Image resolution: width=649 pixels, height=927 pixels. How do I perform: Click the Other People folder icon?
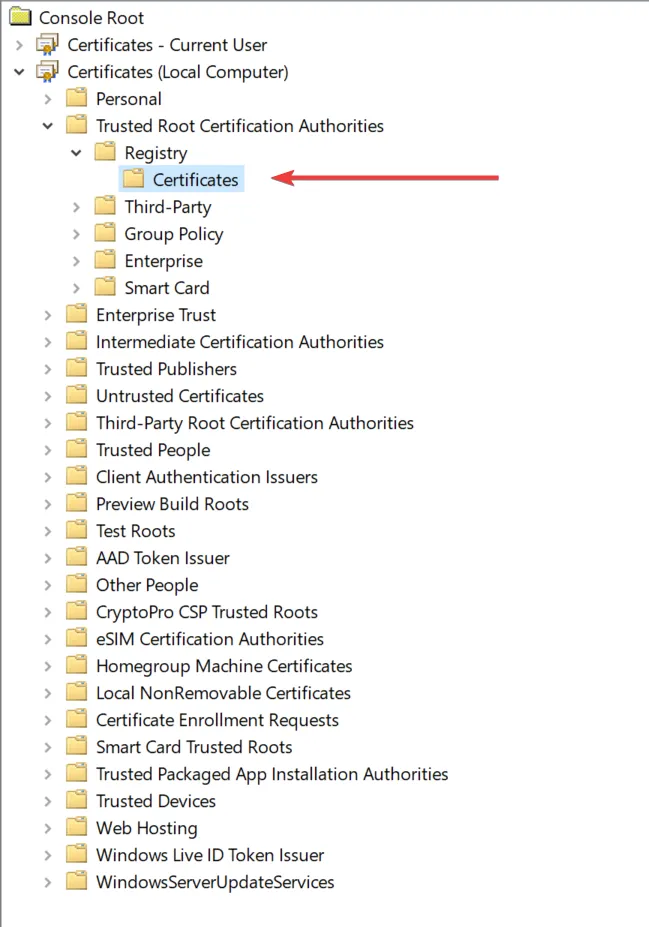pos(76,584)
